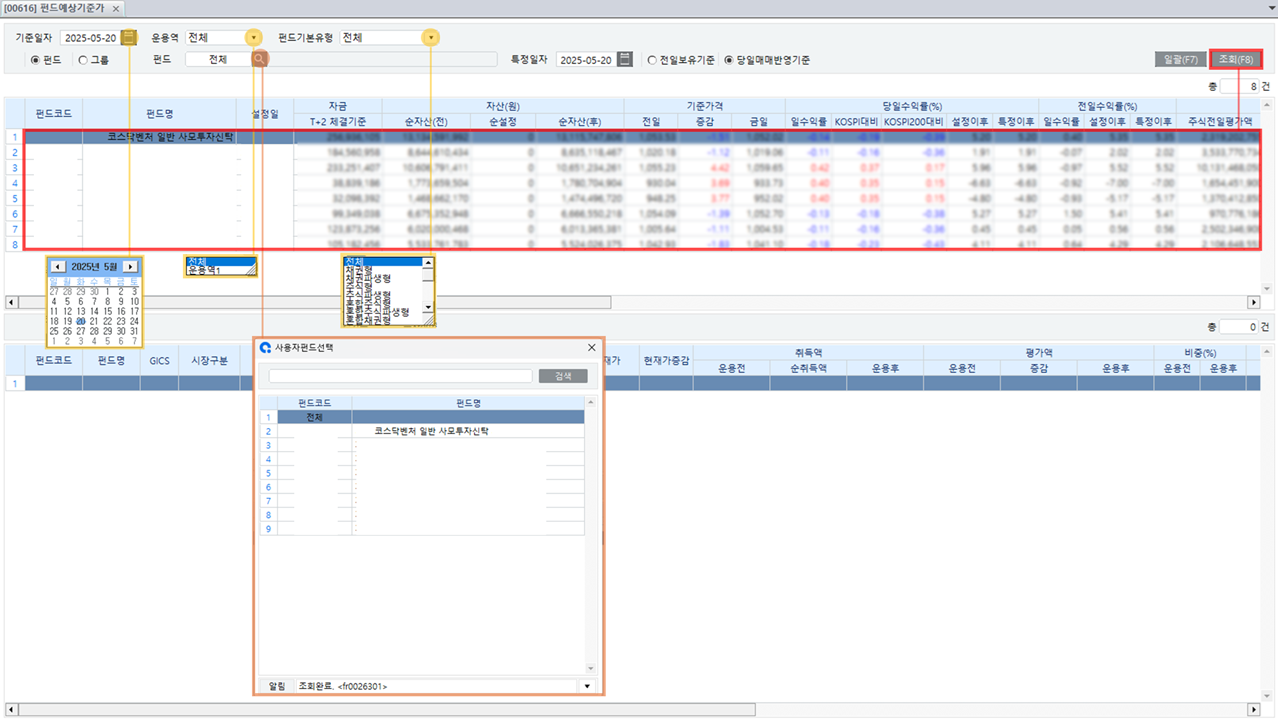The height and width of the screenshot is (720, 1278).
Task: Click the 펀드 input field showing 전체
Action: [x=218, y=60]
